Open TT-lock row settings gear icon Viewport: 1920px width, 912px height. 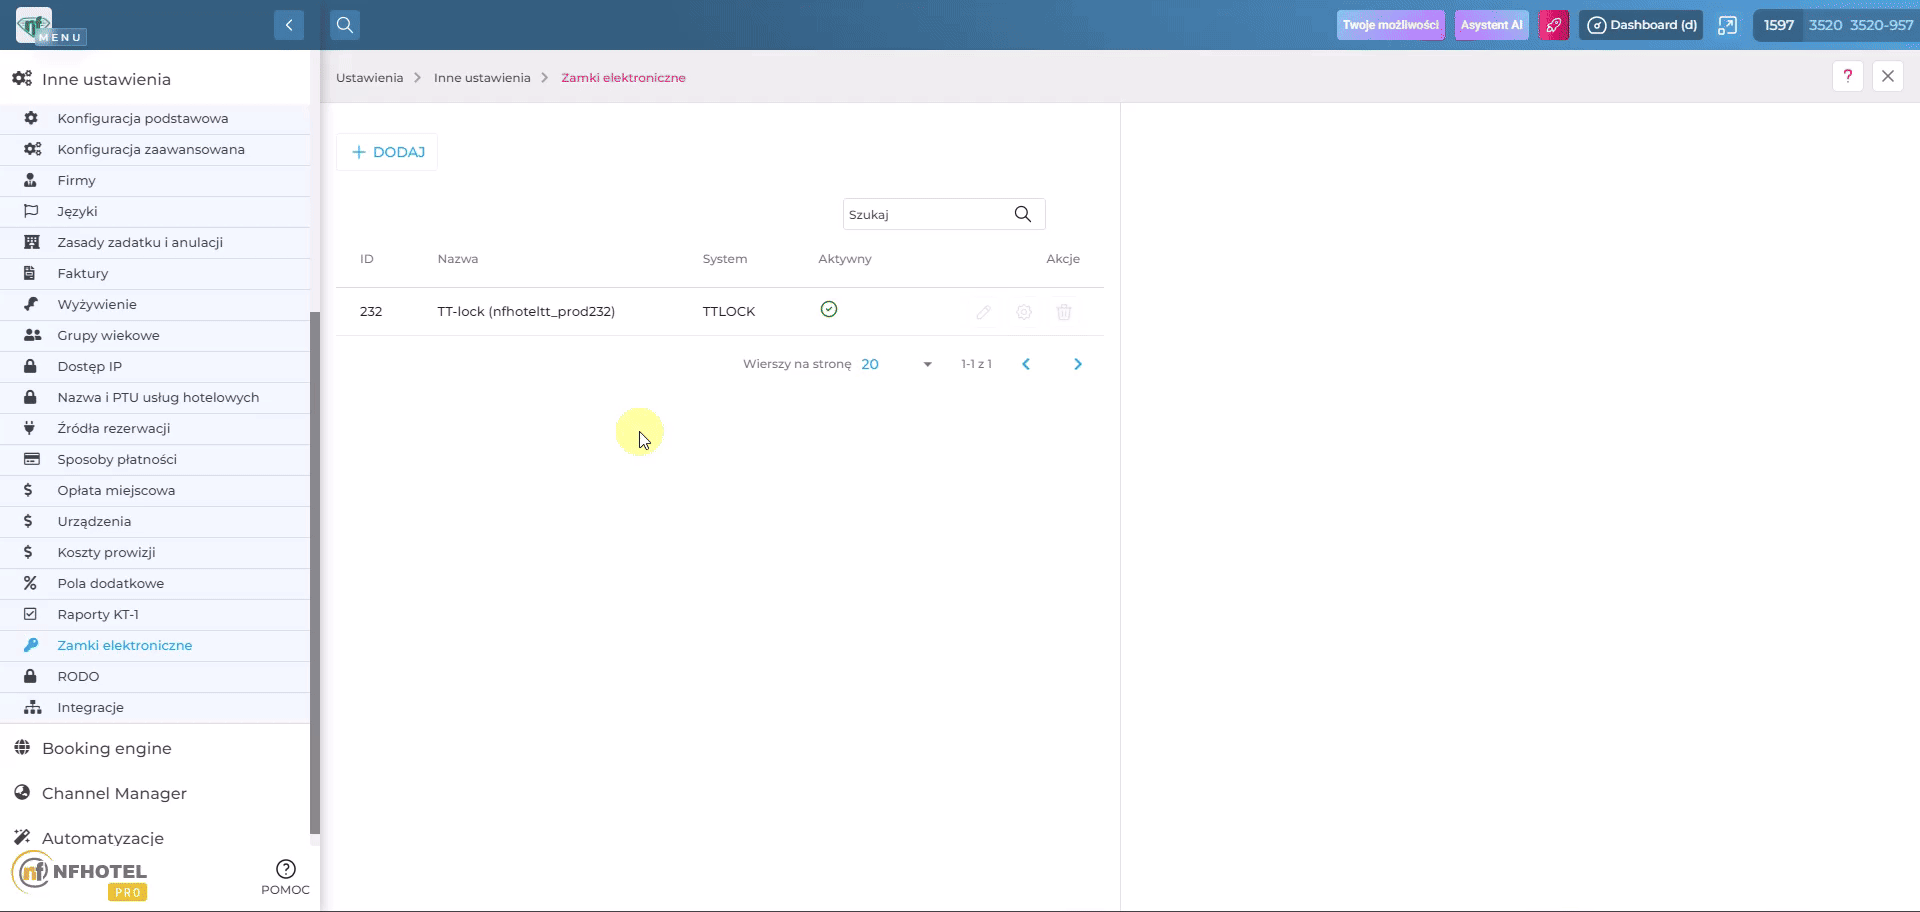click(1023, 312)
